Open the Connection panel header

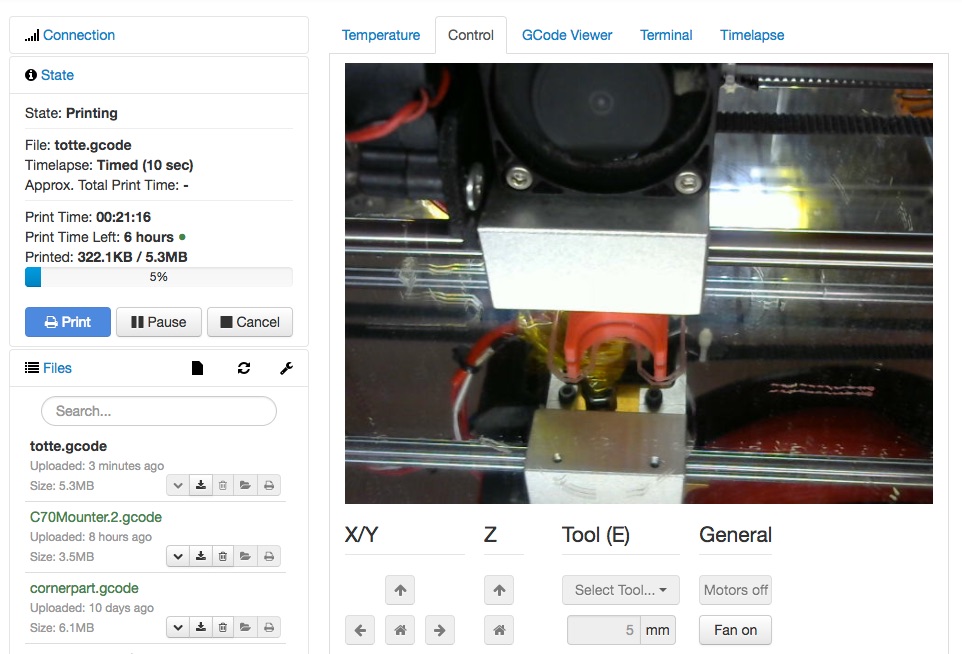click(x=79, y=35)
